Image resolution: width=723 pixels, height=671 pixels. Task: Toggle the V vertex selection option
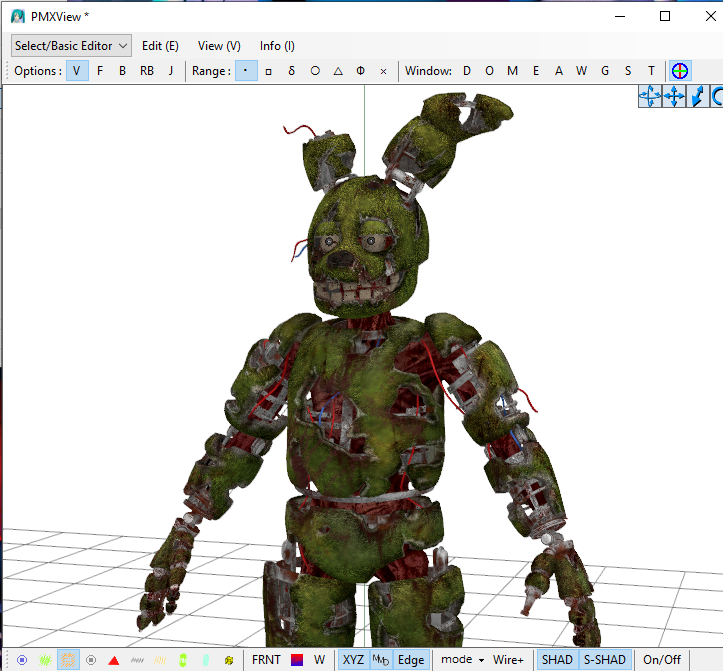[77, 71]
